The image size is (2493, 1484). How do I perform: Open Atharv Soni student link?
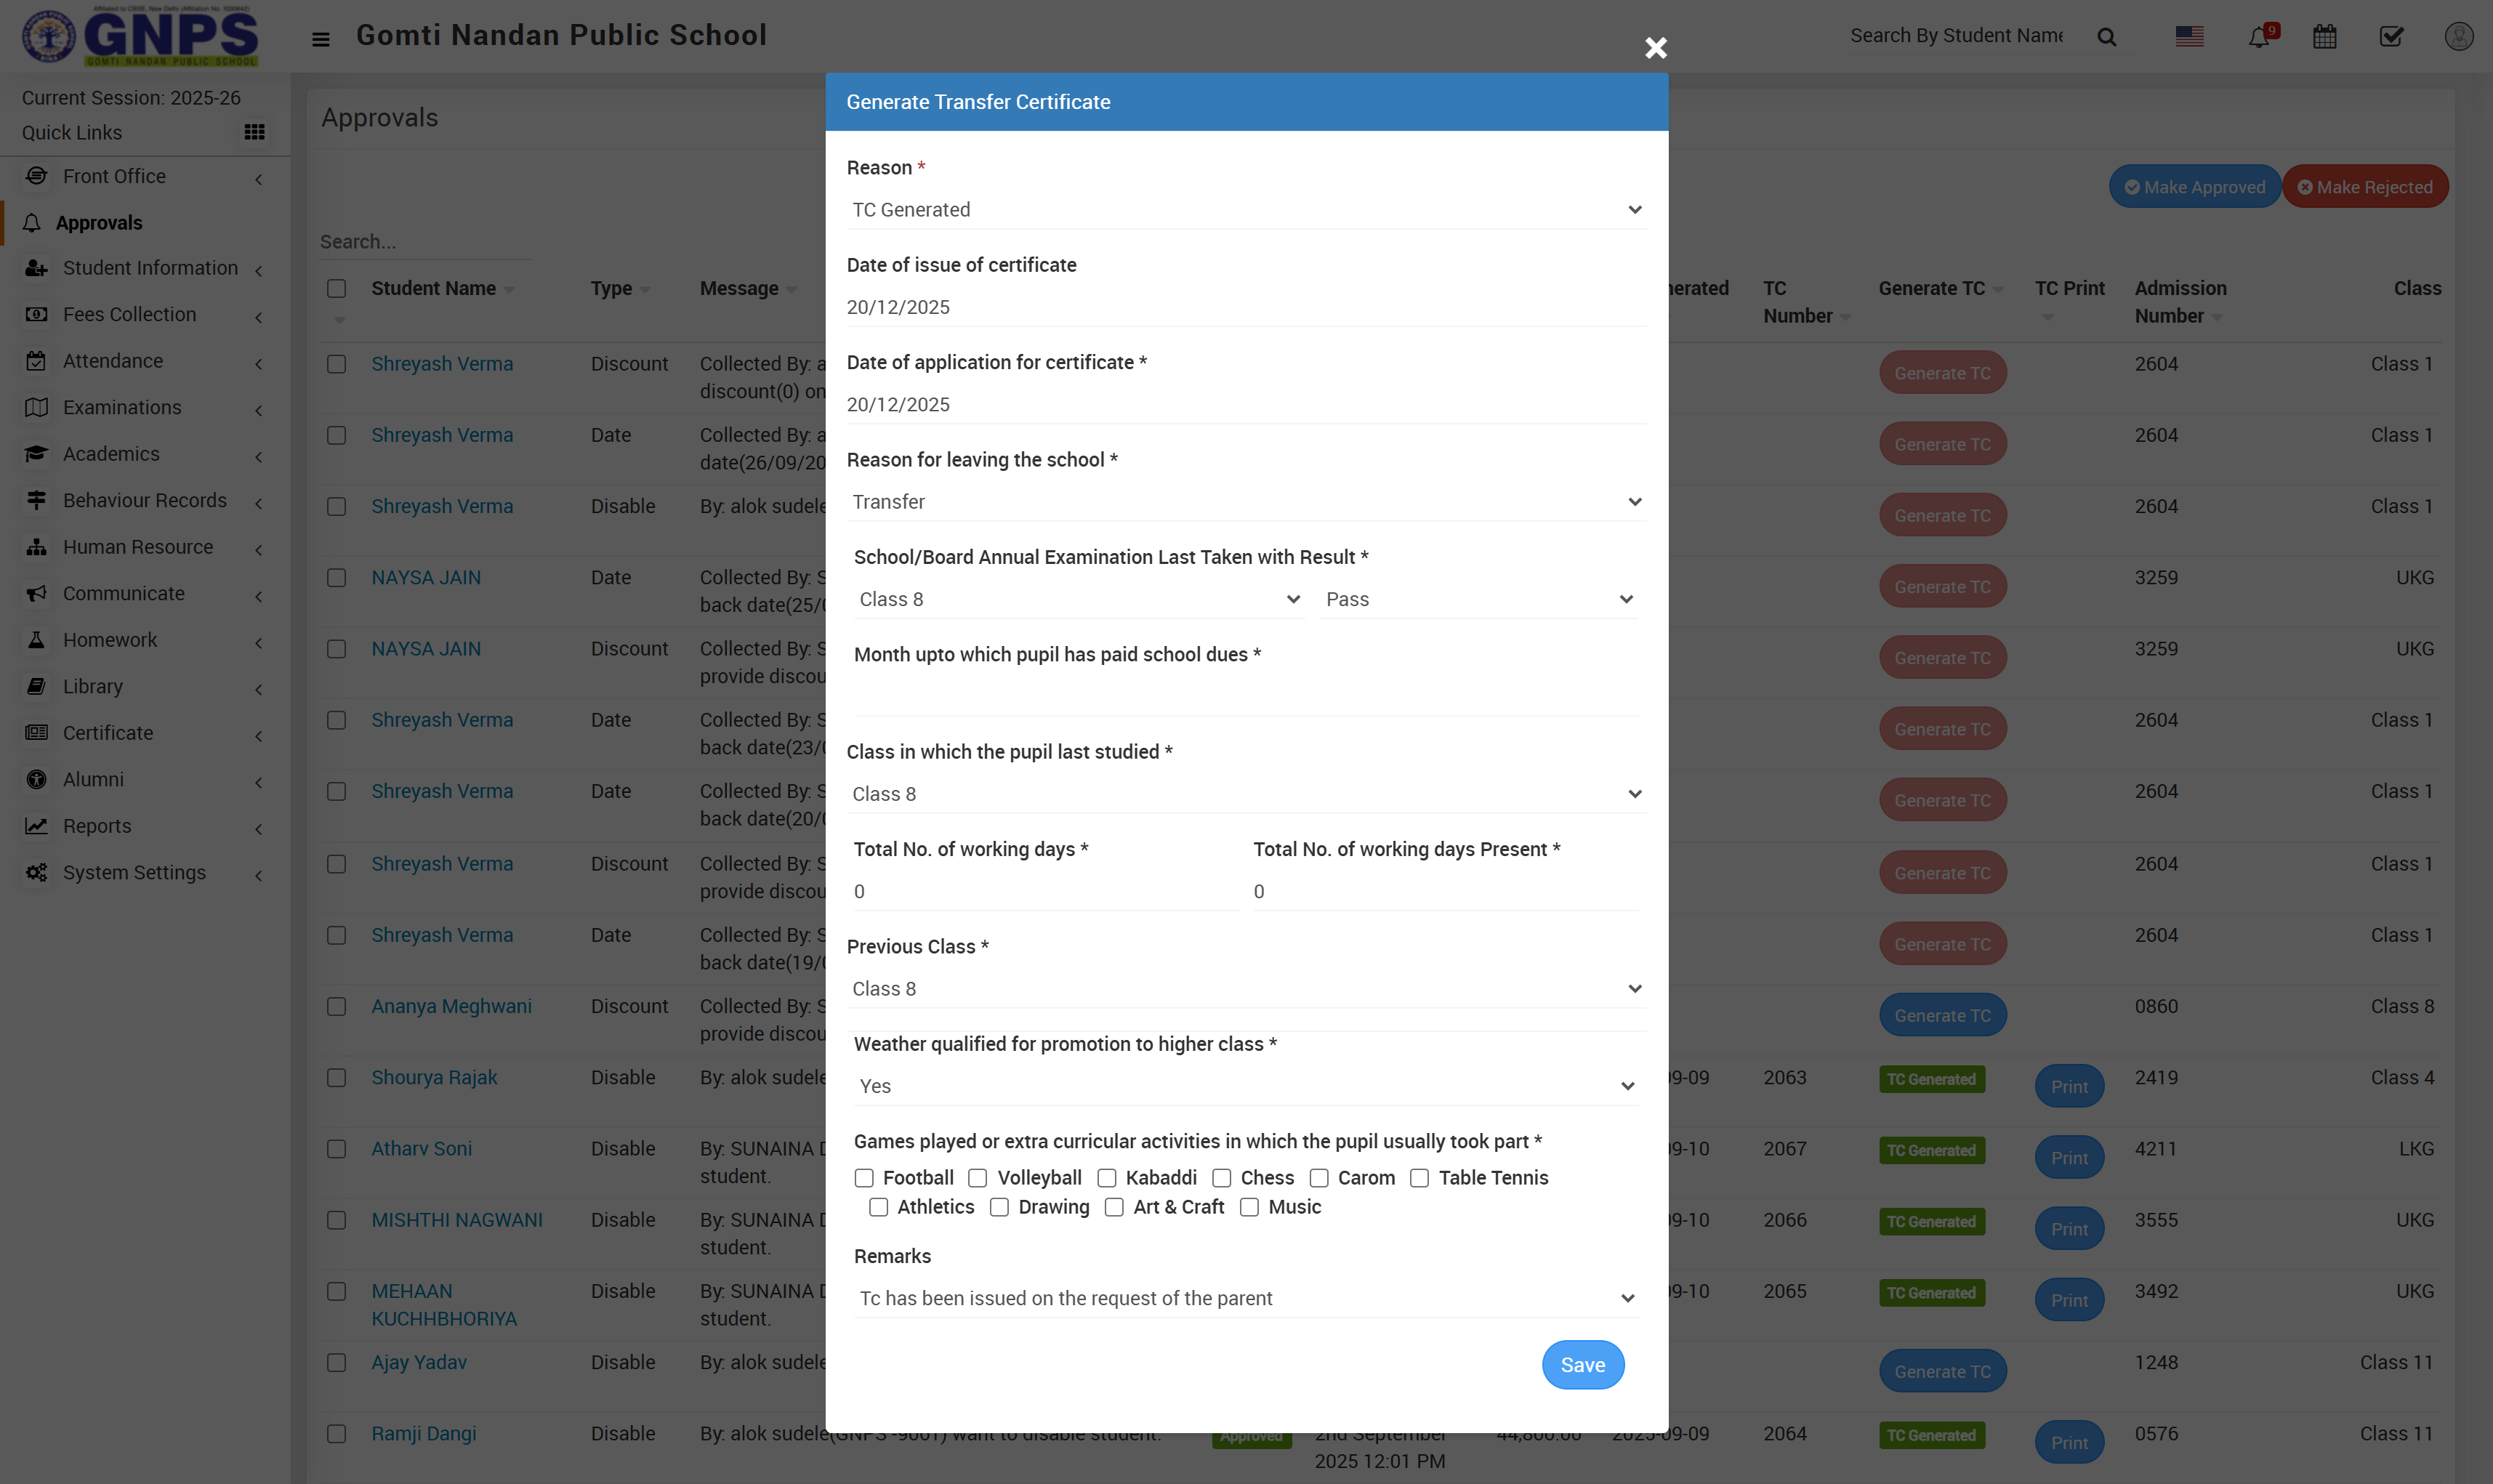[x=421, y=1149]
